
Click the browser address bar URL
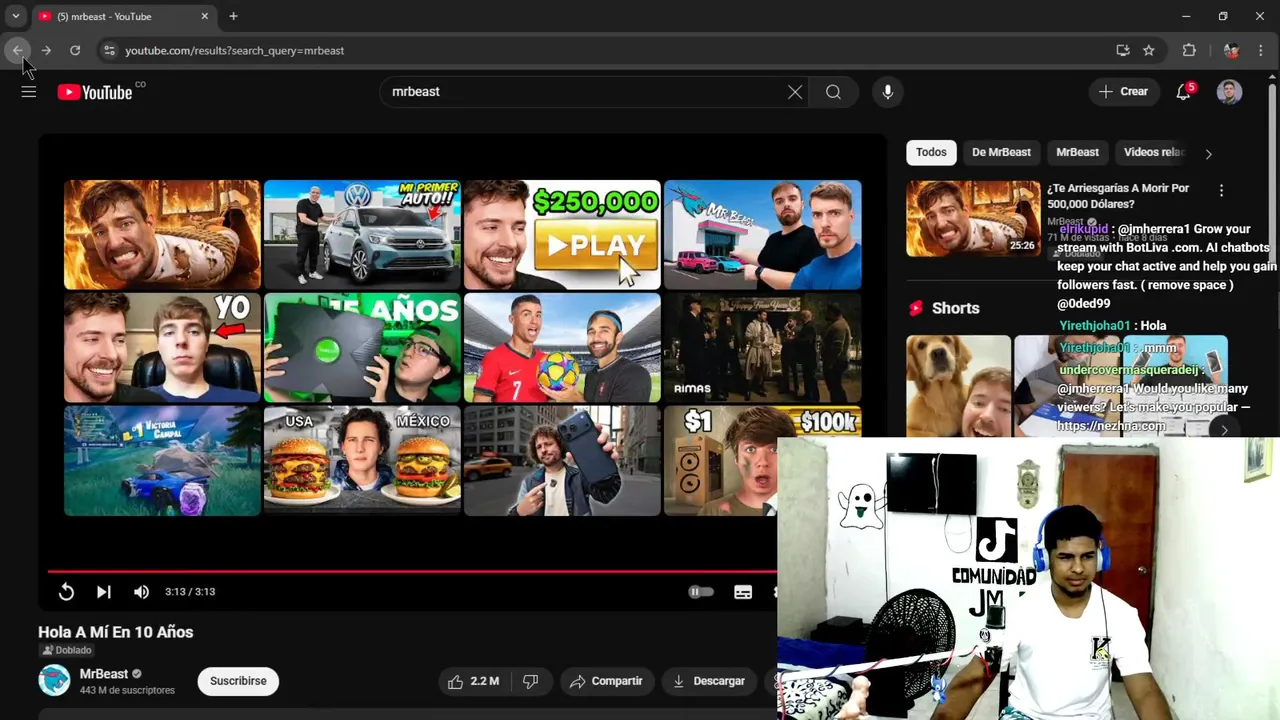(234, 50)
